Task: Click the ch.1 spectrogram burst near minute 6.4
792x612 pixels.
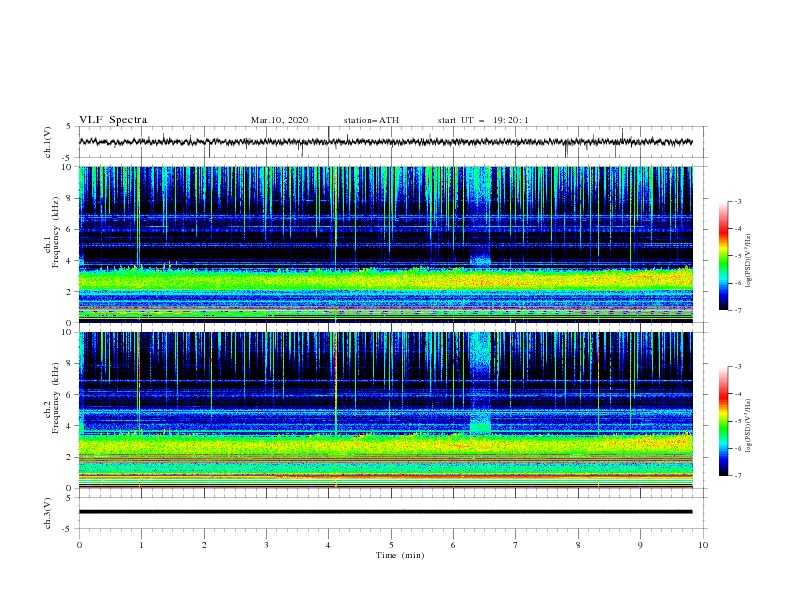Action: coord(480,217)
